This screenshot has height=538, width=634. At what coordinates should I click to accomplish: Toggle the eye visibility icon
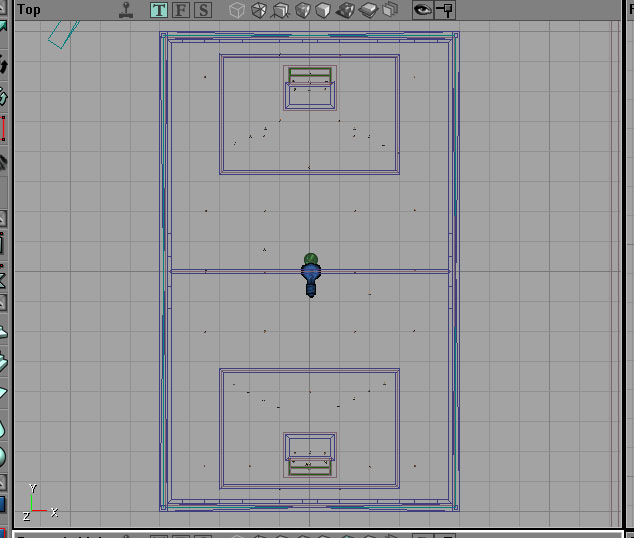423,11
